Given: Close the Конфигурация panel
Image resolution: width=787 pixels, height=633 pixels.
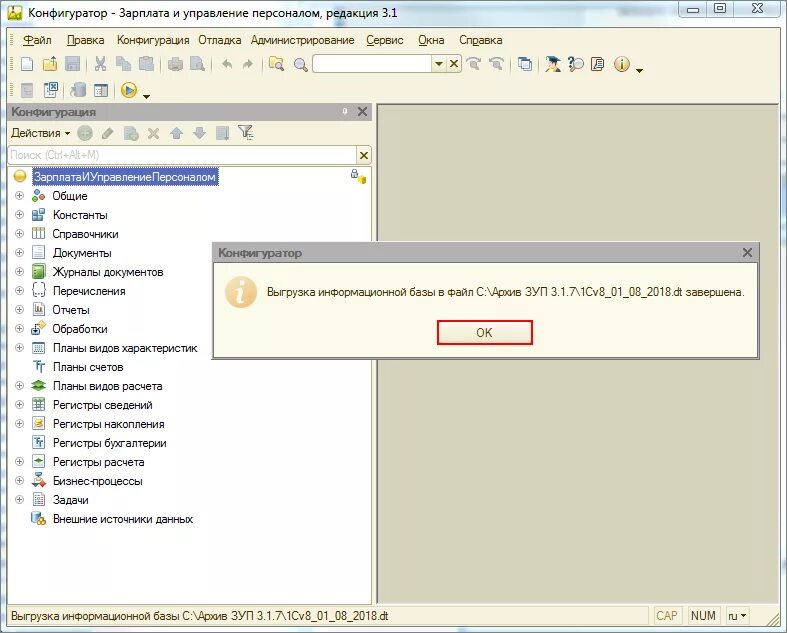Looking at the screenshot, I should pos(362,111).
